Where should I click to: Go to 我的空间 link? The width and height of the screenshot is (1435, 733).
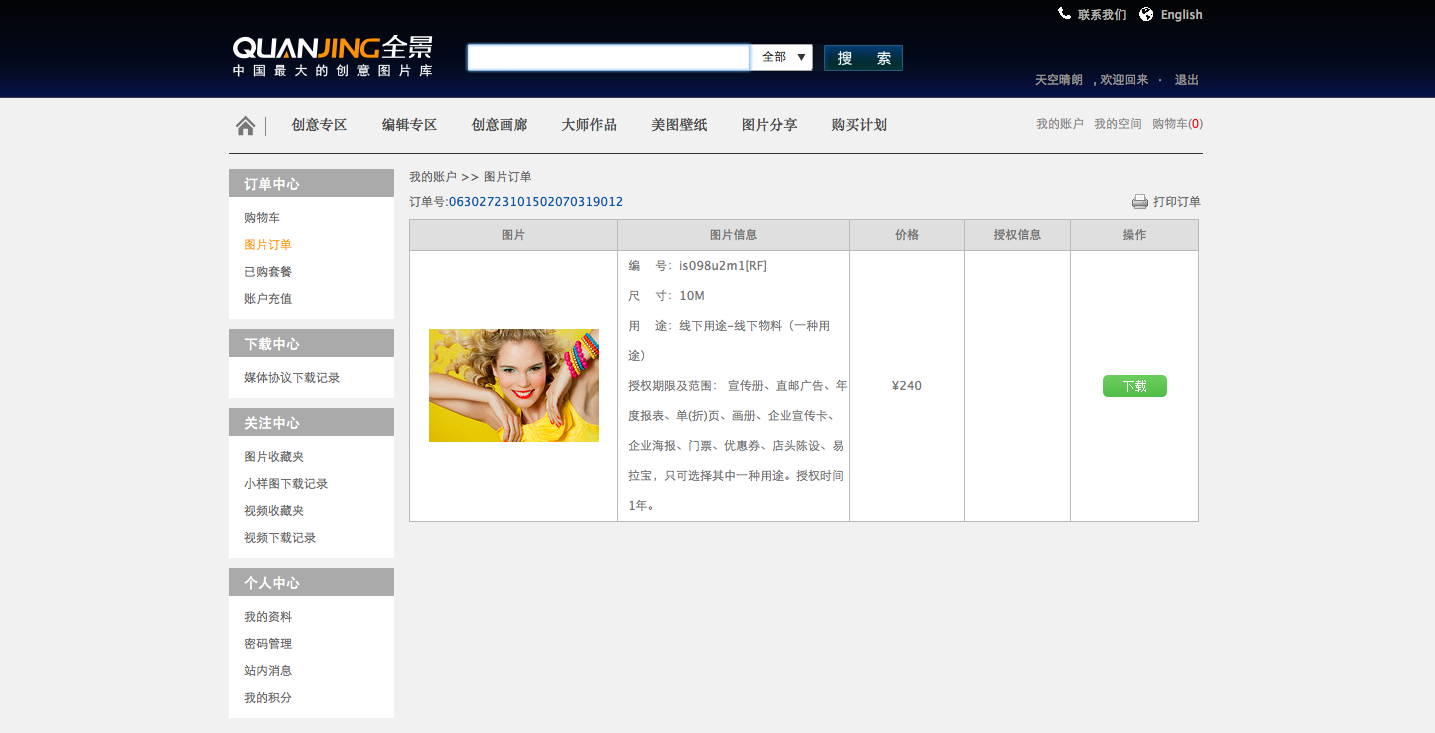1117,124
